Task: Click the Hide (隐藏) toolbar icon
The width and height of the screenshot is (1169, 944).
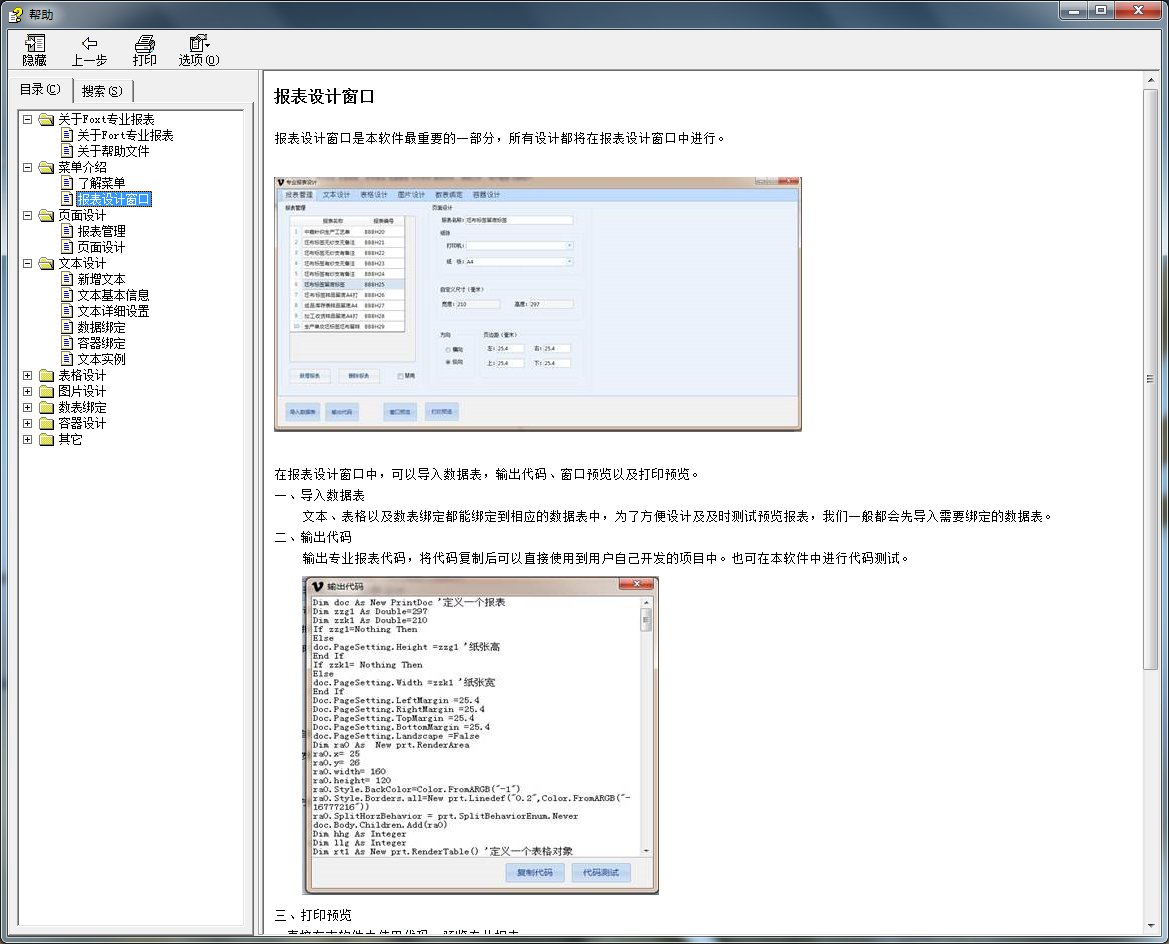Action: click(35, 43)
